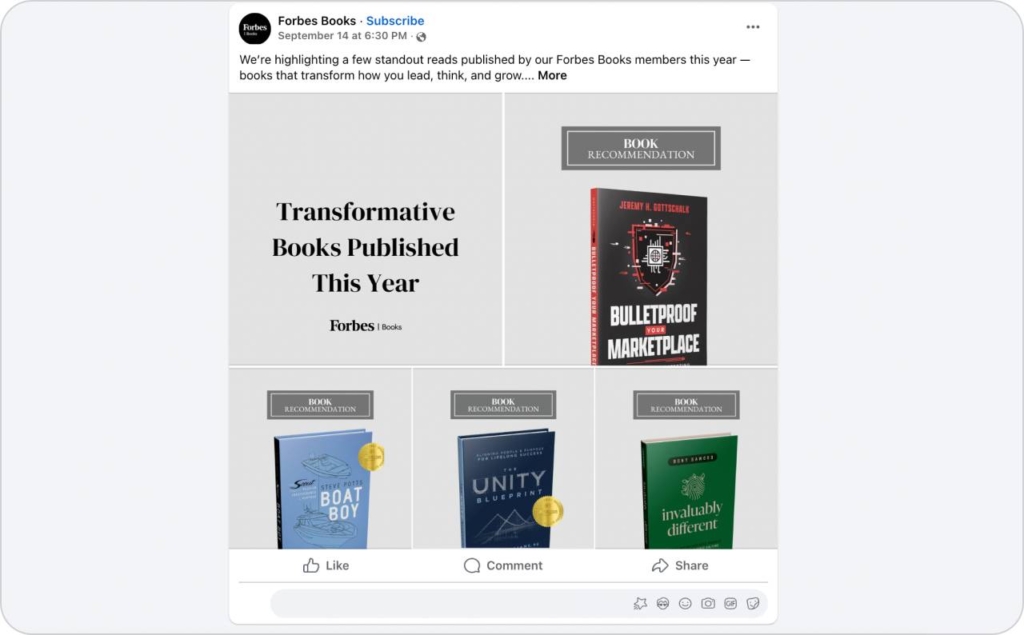Image resolution: width=1024 pixels, height=635 pixels.
Task: Click the Comment button
Action: click(x=503, y=566)
